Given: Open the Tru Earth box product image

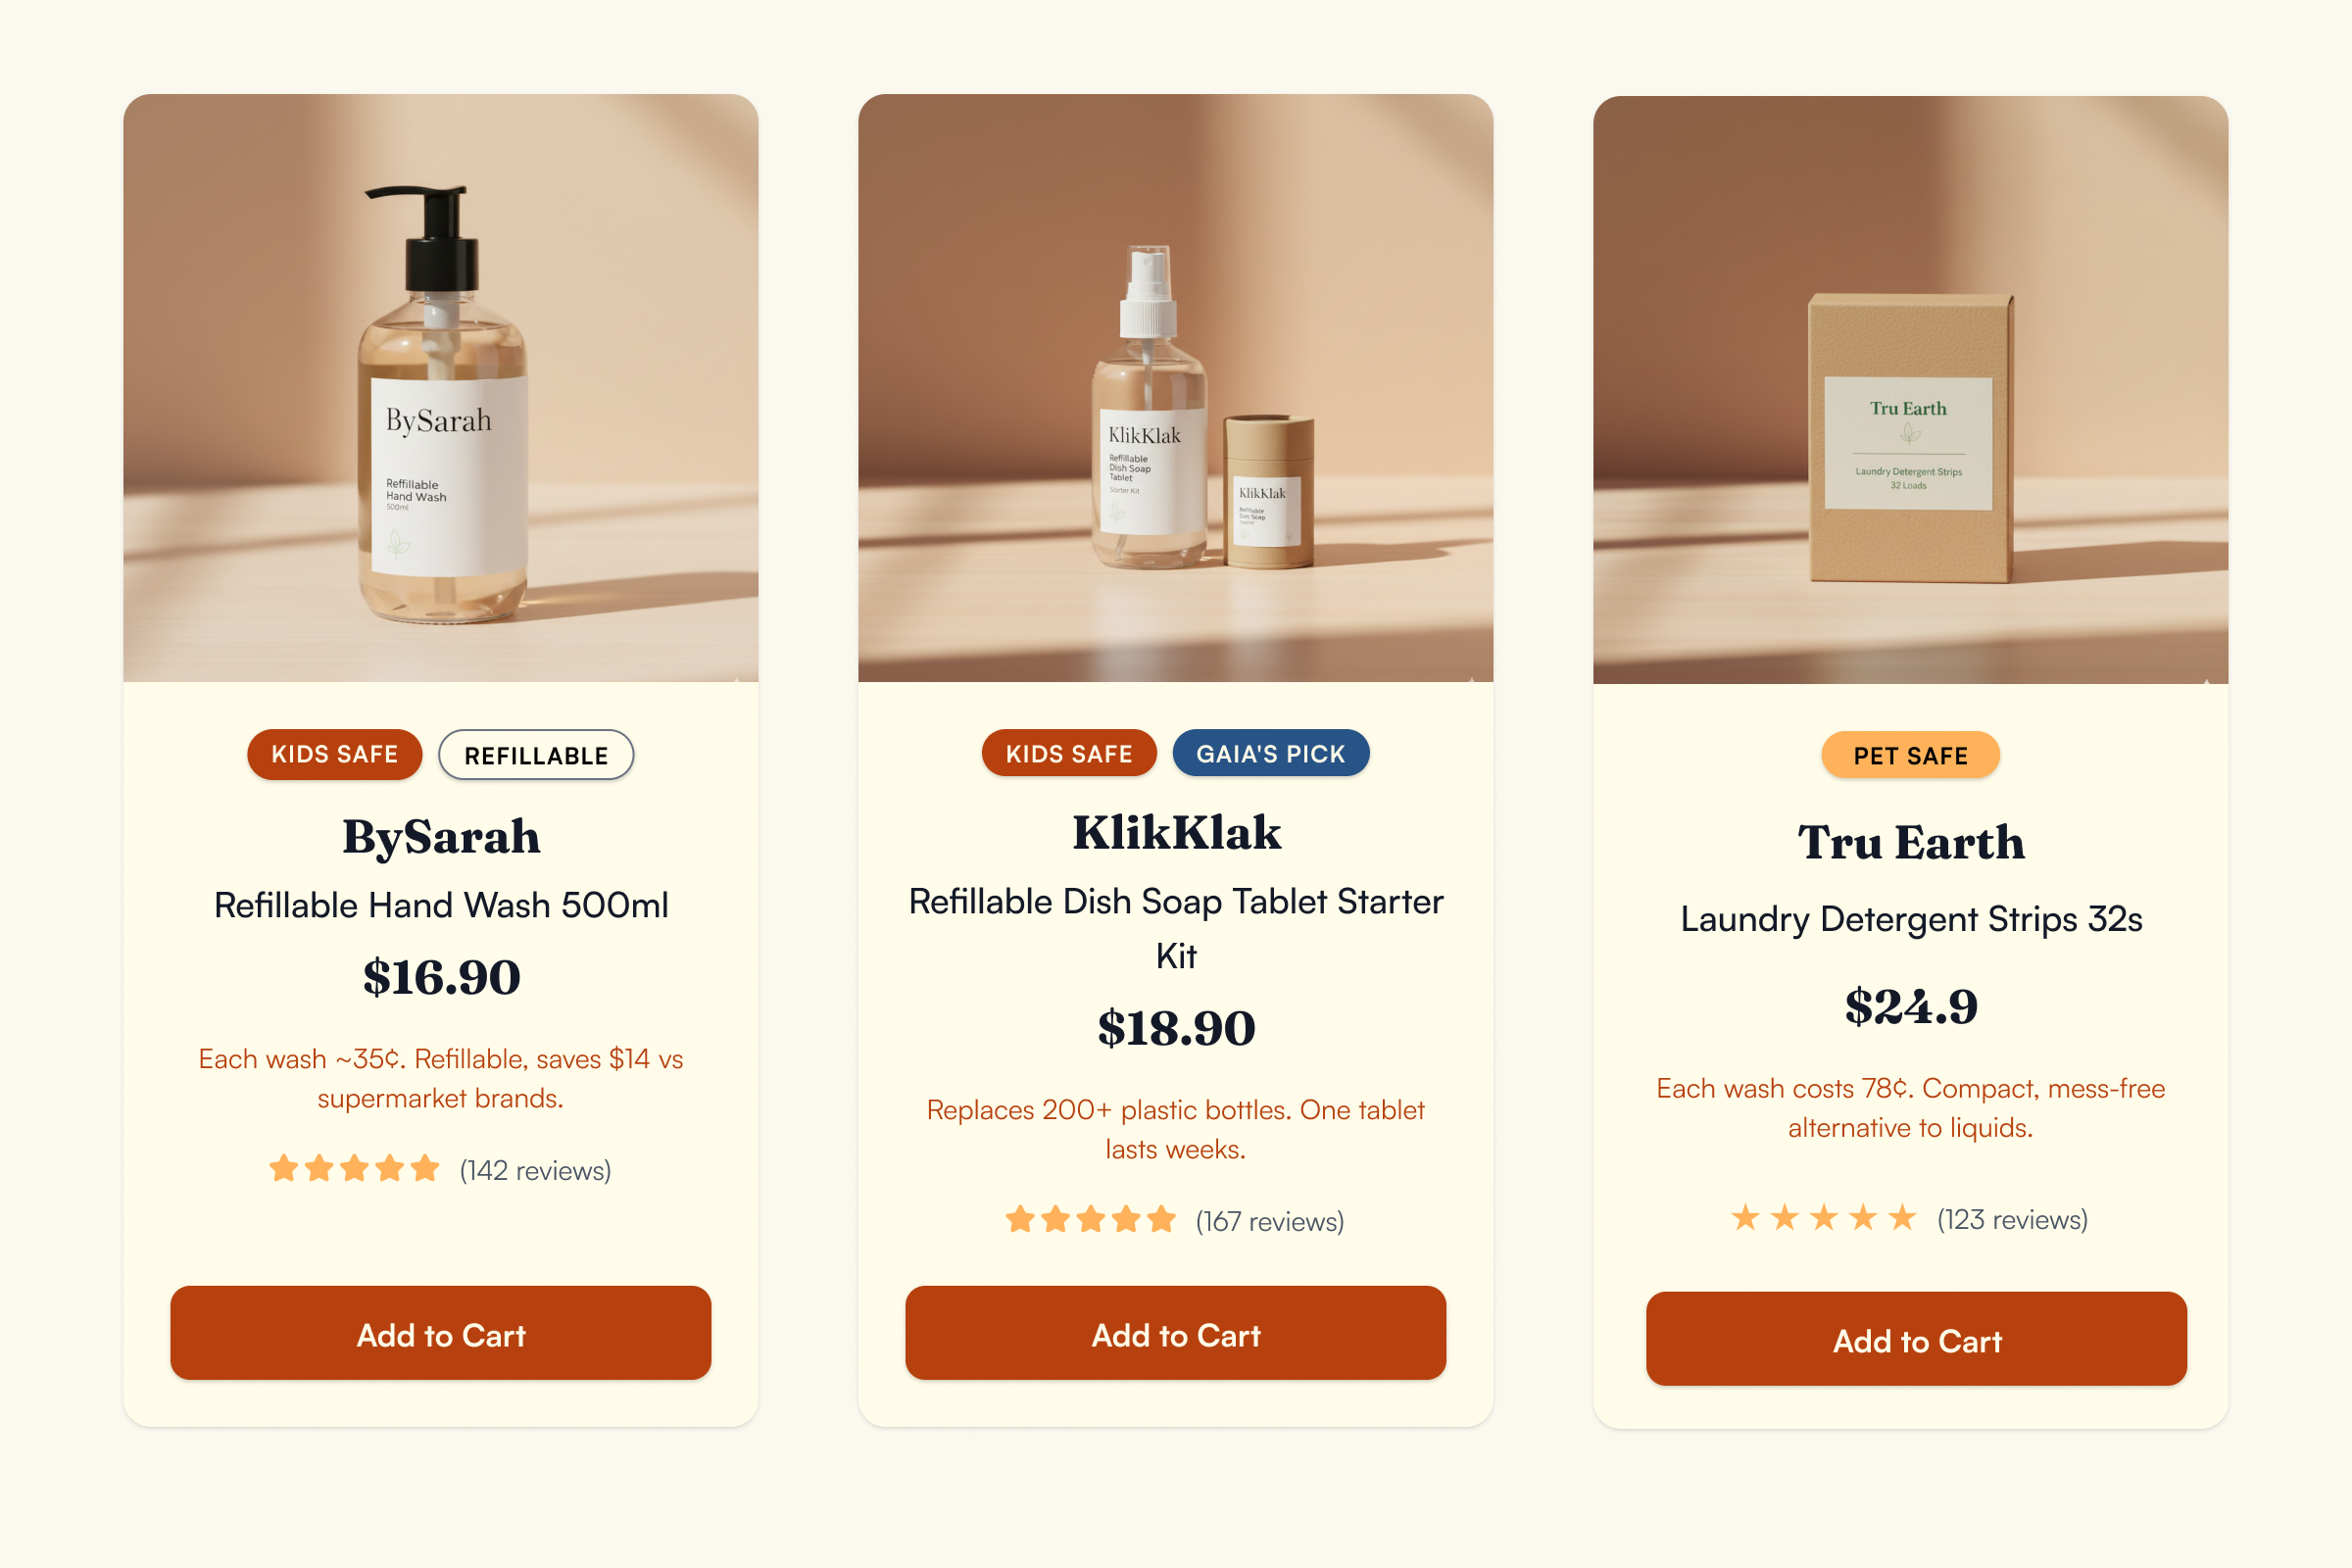Looking at the screenshot, I should (x=1910, y=390).
